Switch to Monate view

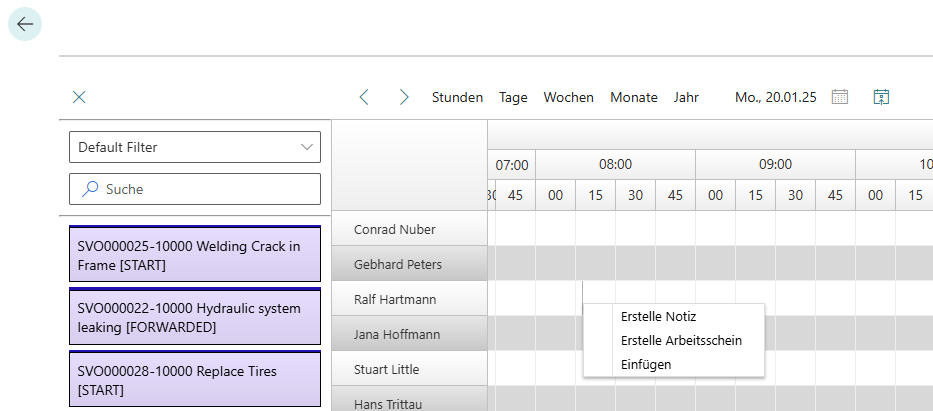[634, 98]
